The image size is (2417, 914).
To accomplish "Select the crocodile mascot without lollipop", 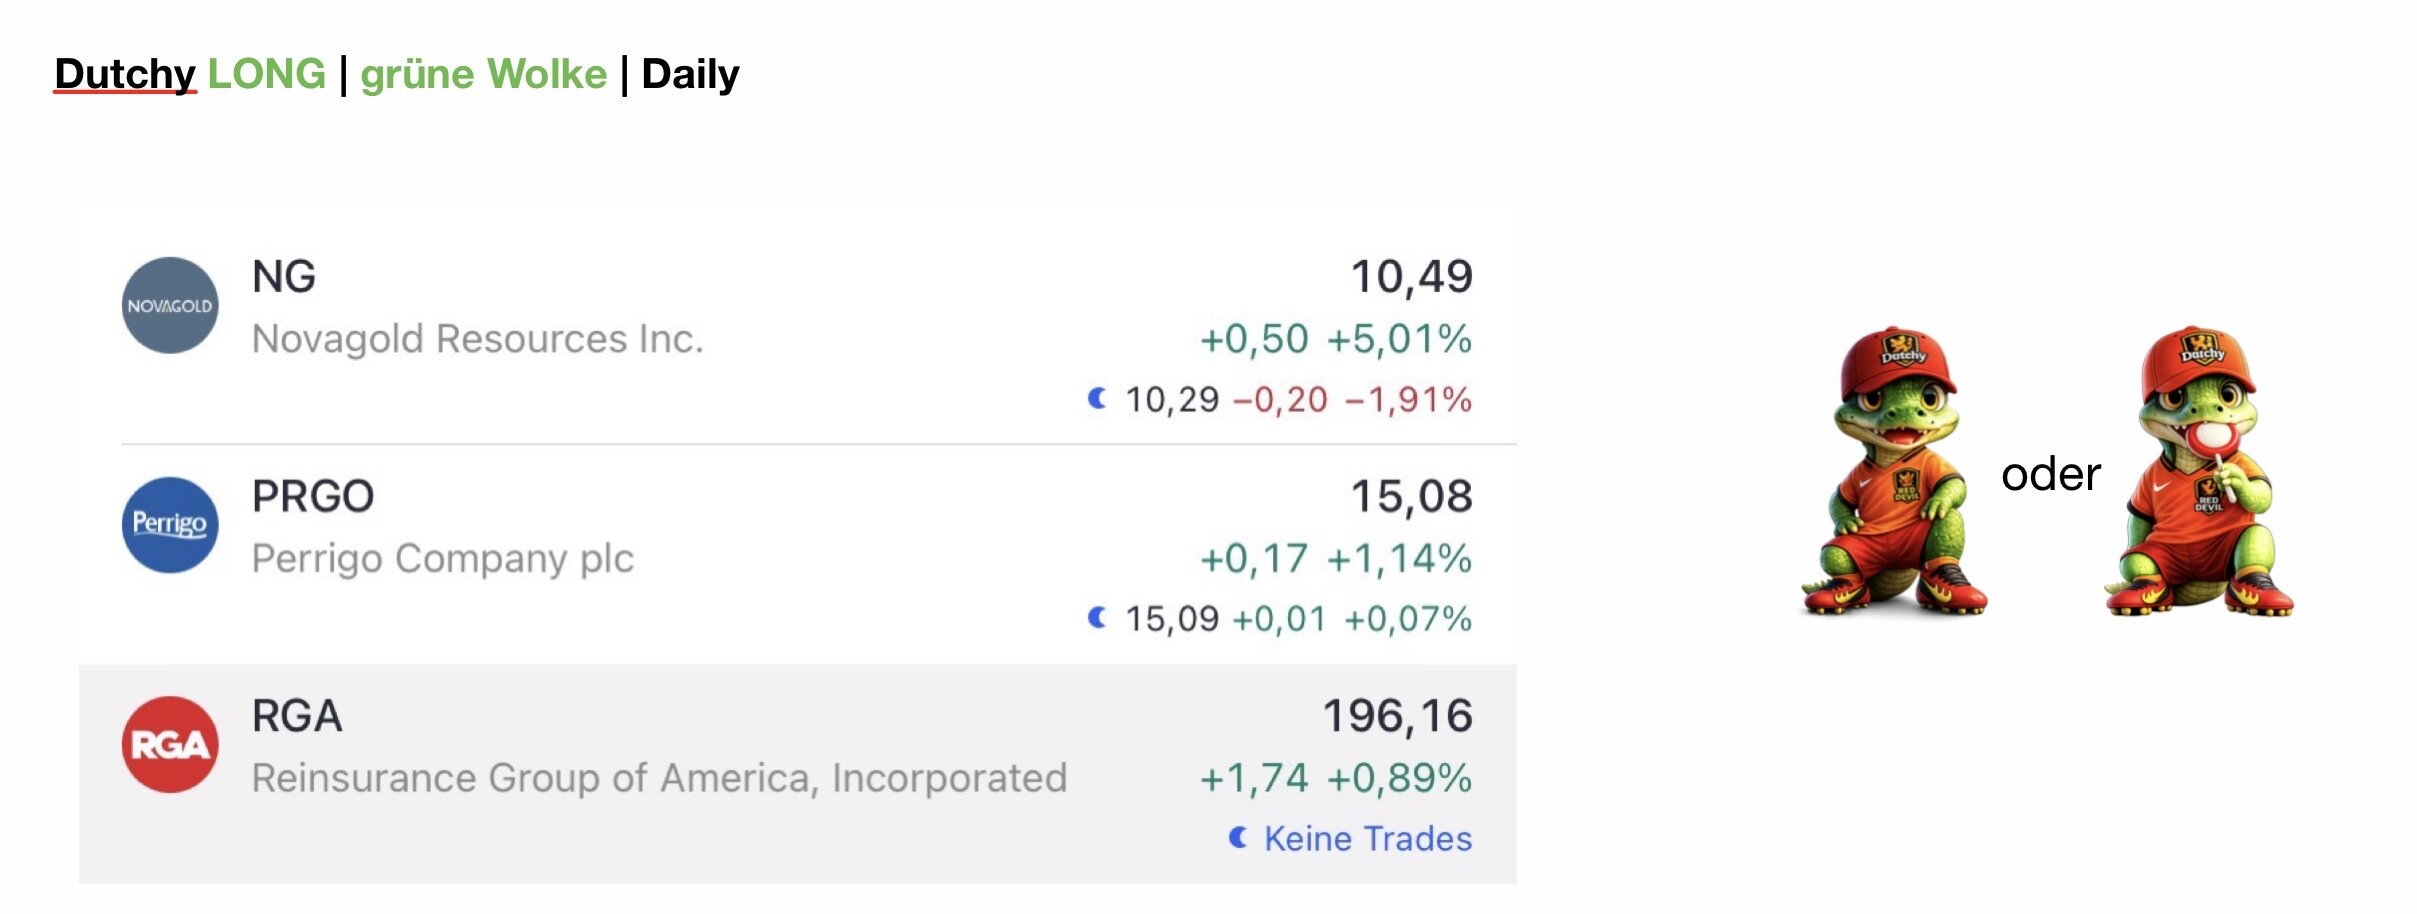I will [1894, 472].
